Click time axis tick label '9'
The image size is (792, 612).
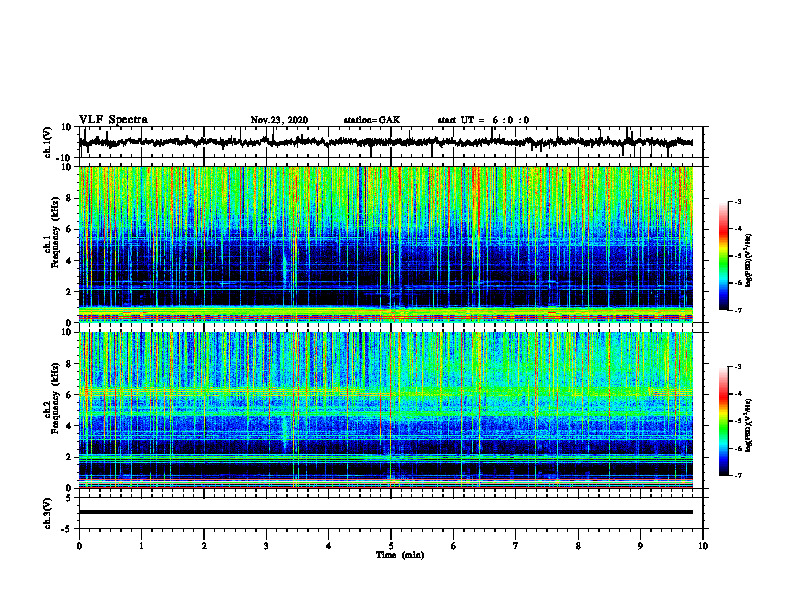point(640,546)
